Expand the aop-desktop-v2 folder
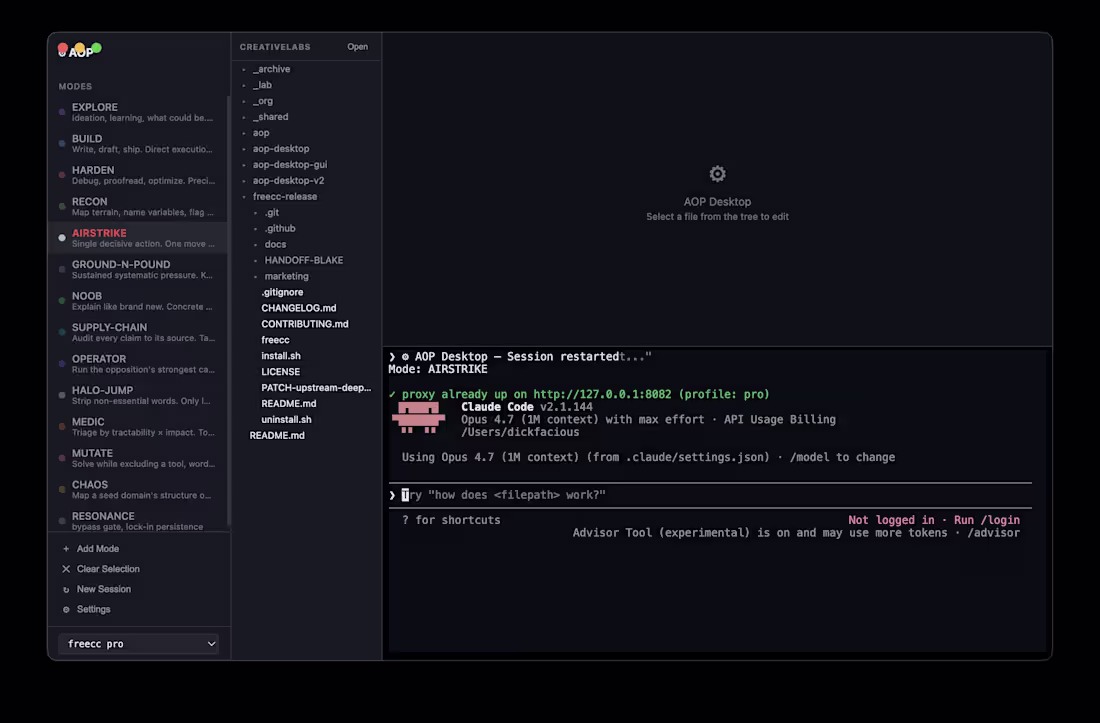Viewport: 1100px width, 723px height. [307, 180]
